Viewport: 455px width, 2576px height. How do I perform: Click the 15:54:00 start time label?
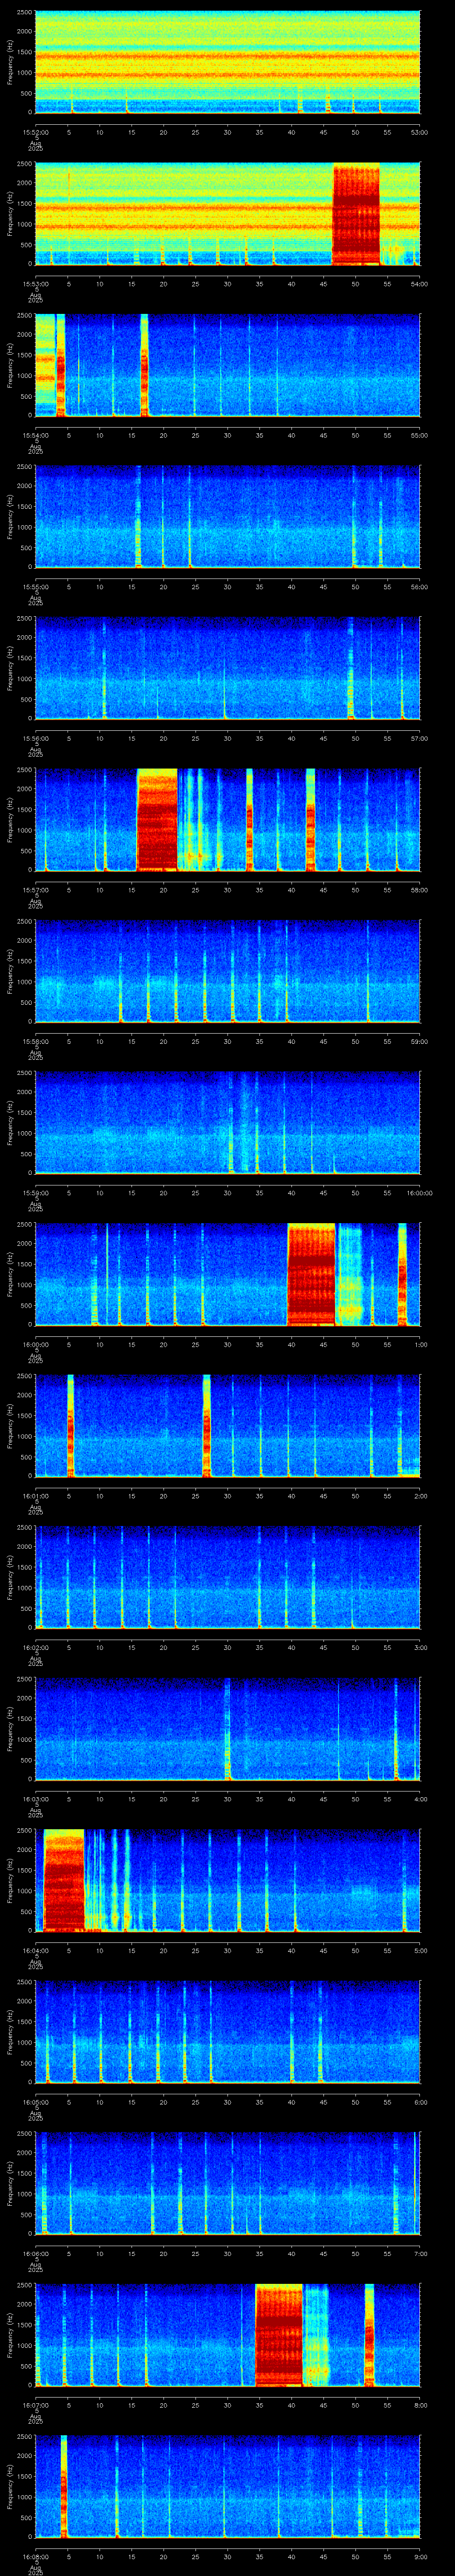click(35, 435)
